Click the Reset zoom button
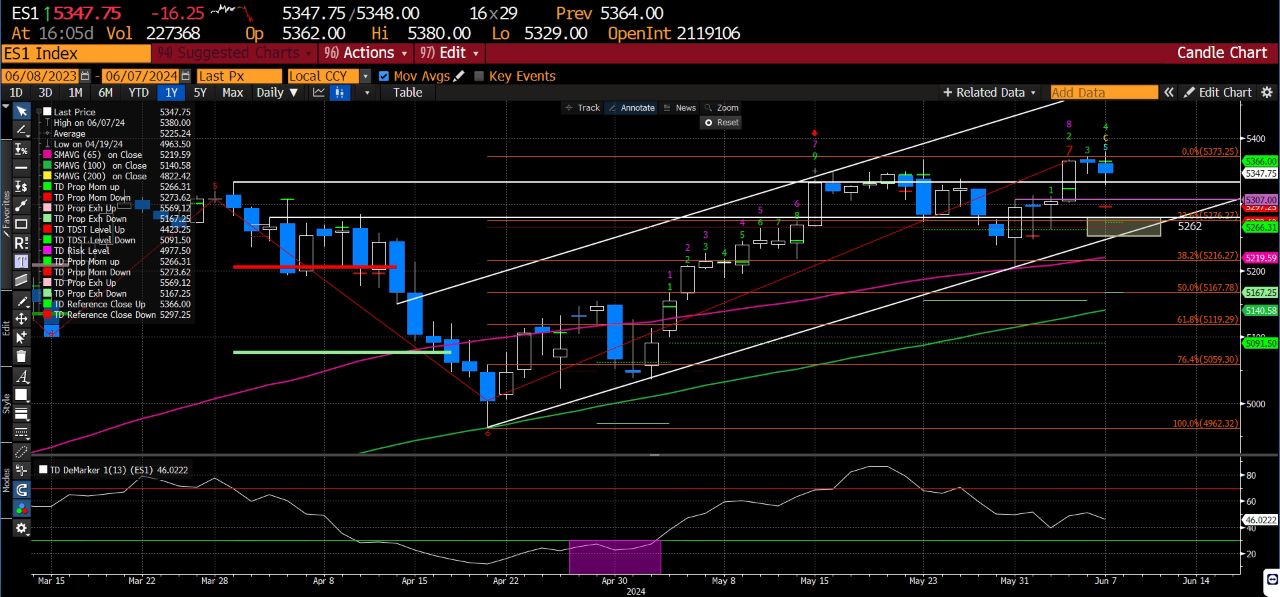This screenshot has width=1280, height=597. pyautogui.click(x=721, y=122)
